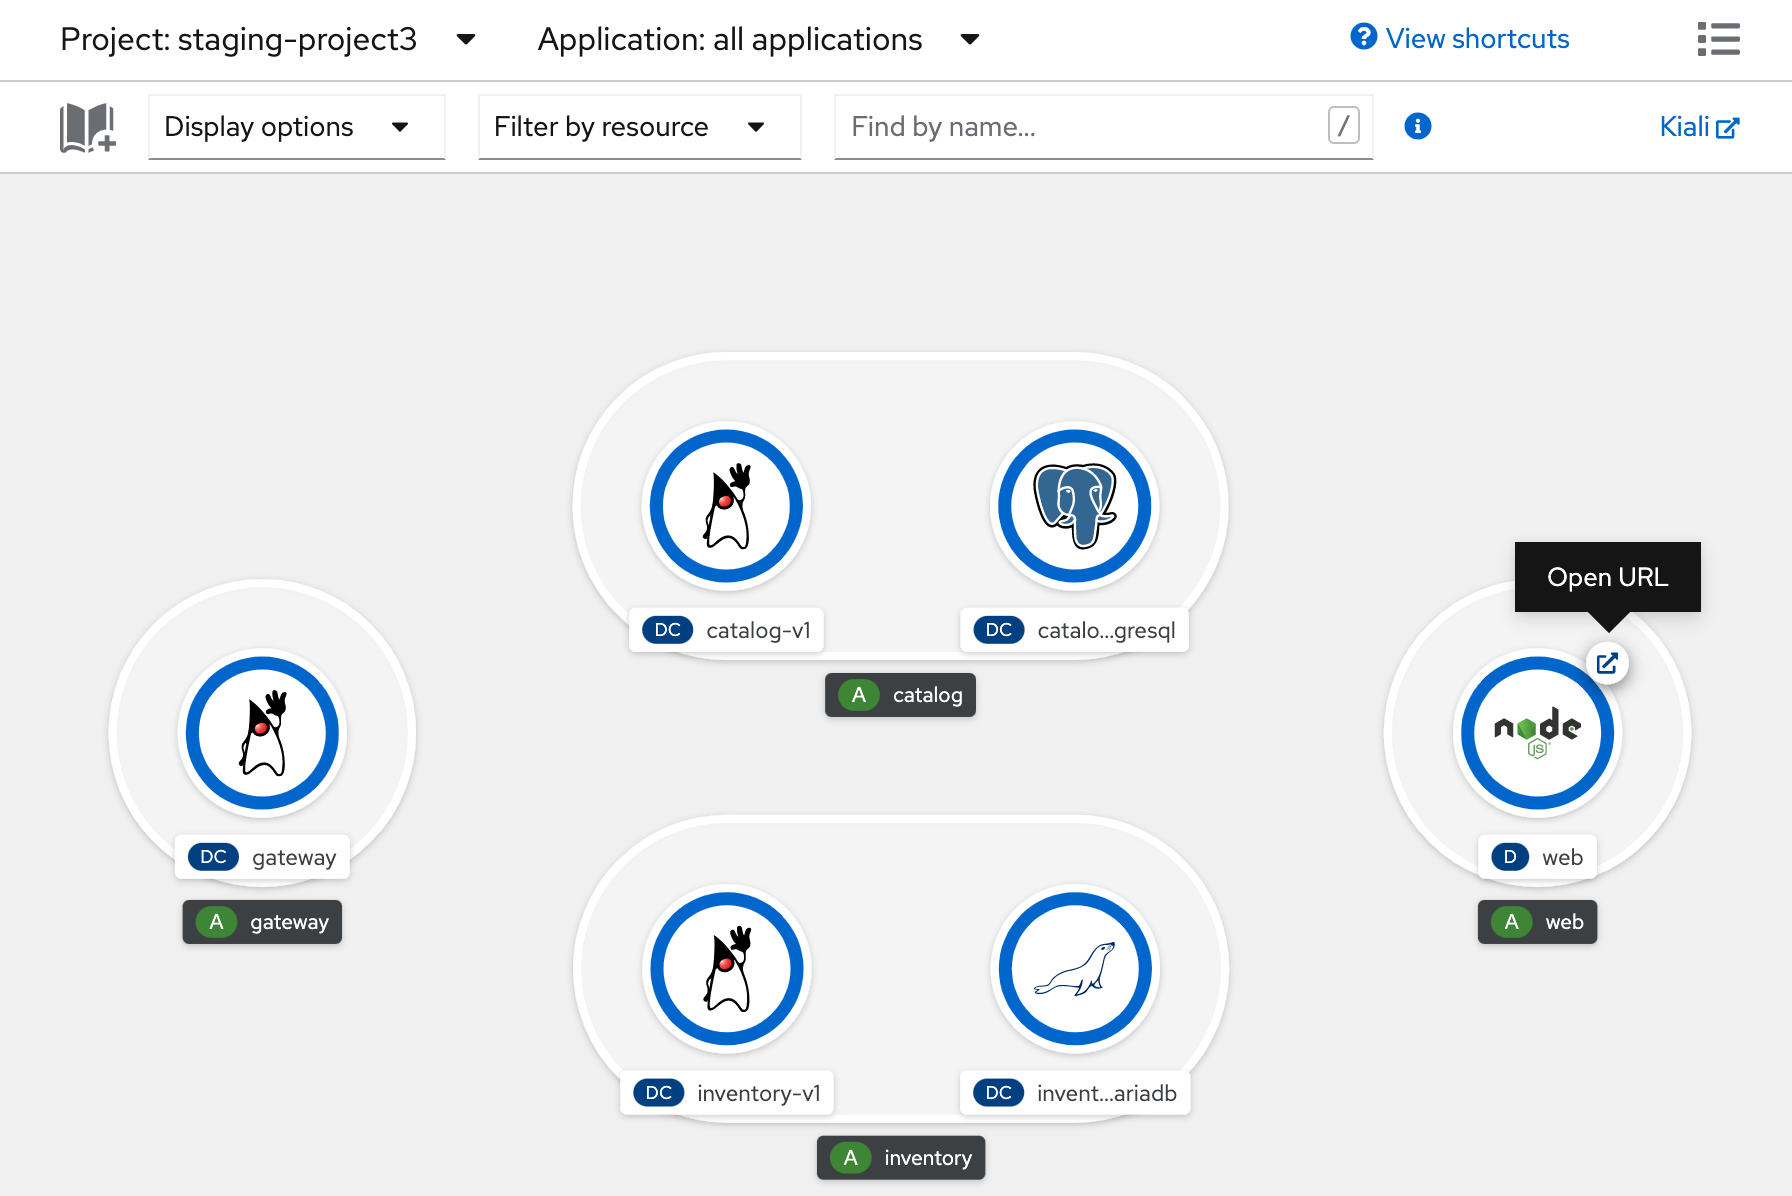The image size is (1792, 1196).
Task: Switch topology to list view
Action: [1719, 39]
